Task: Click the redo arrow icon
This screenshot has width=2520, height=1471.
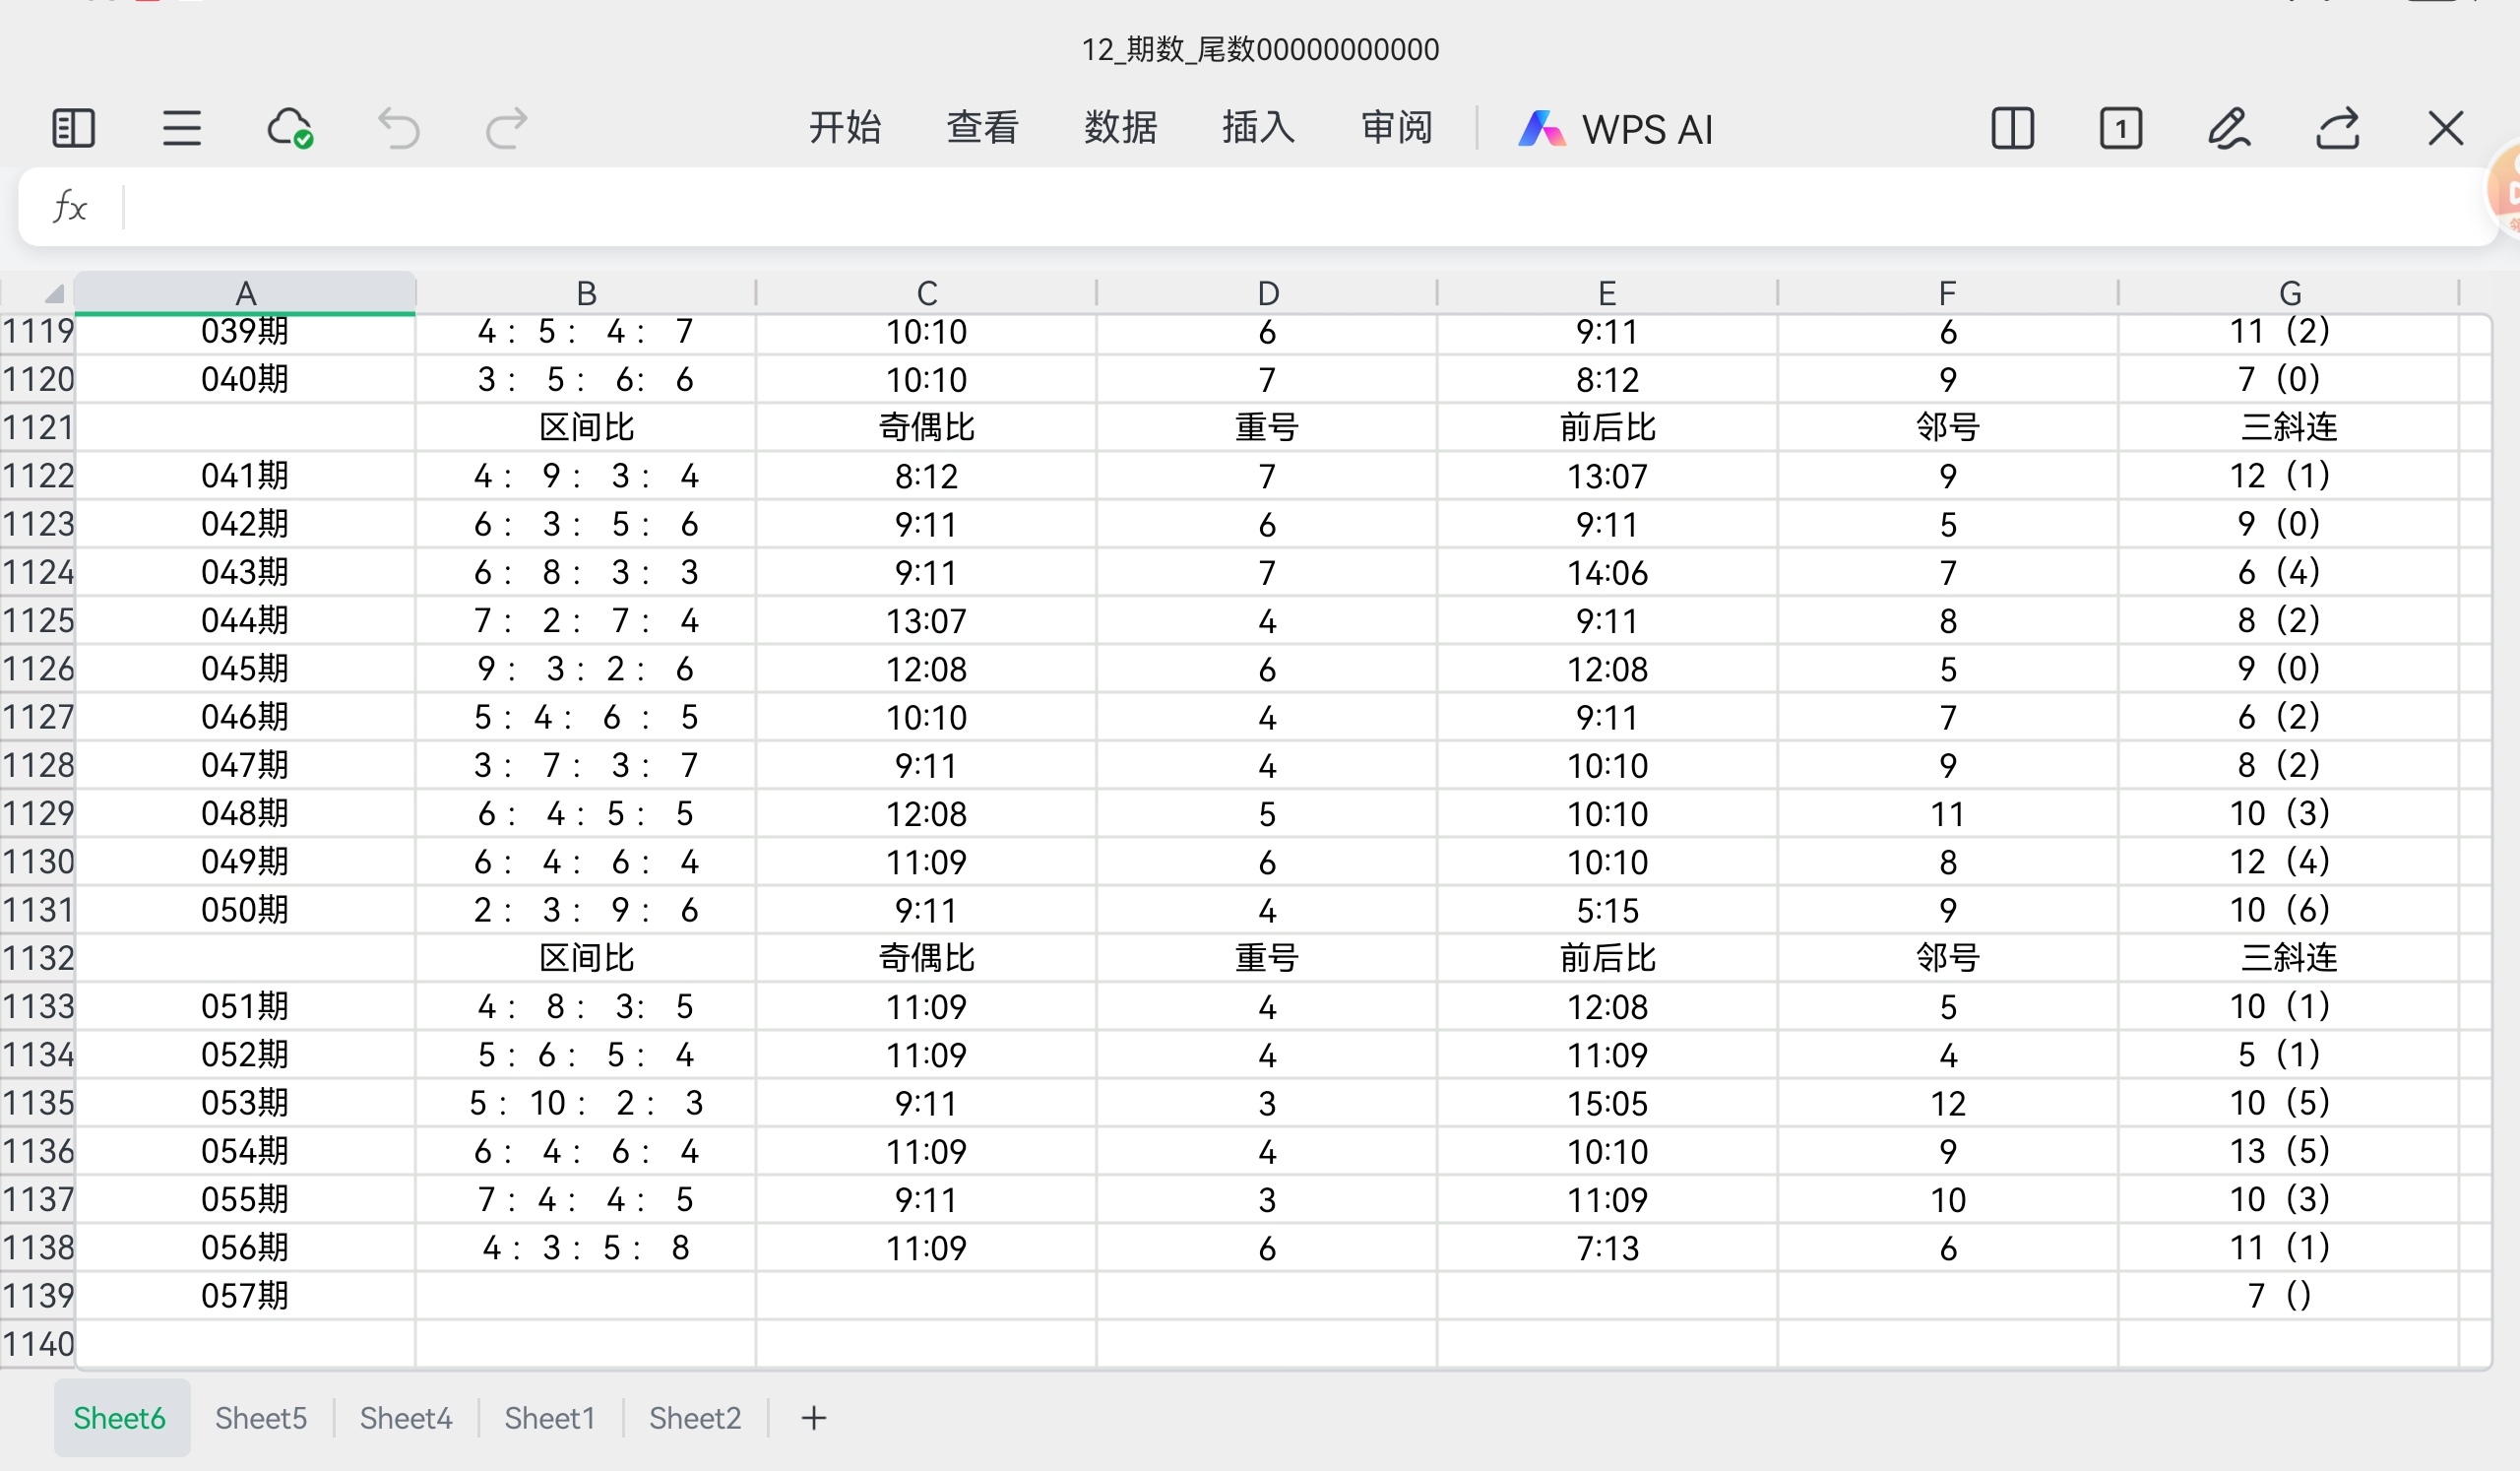Action: click(506, 128)
